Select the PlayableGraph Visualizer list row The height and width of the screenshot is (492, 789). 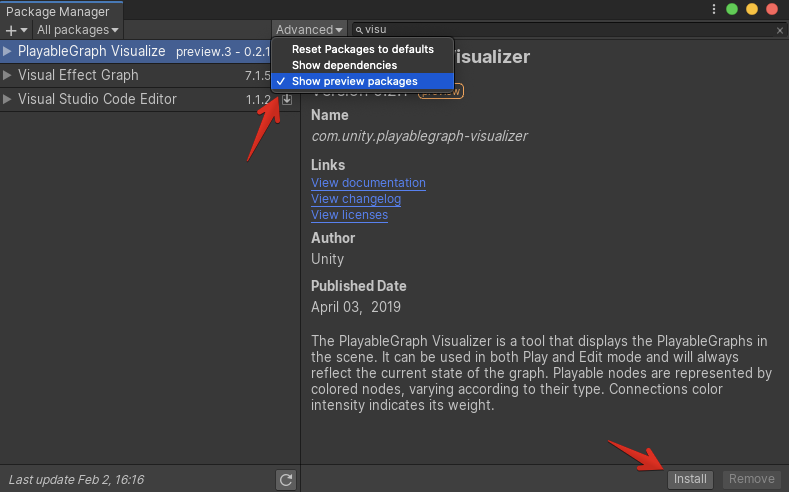click(x=136, y=51)
